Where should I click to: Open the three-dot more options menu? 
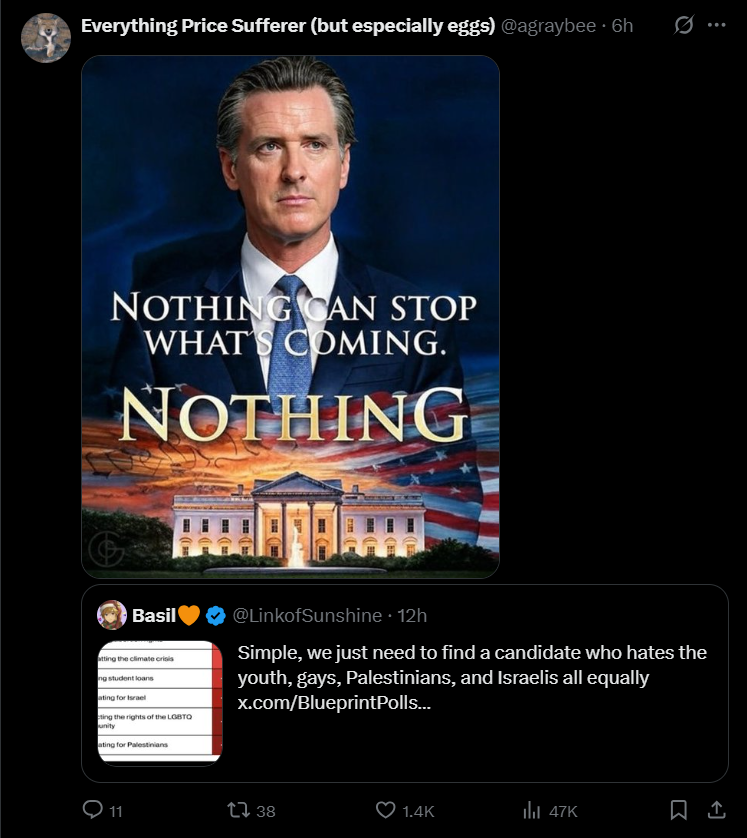click(x=716, y=25)
